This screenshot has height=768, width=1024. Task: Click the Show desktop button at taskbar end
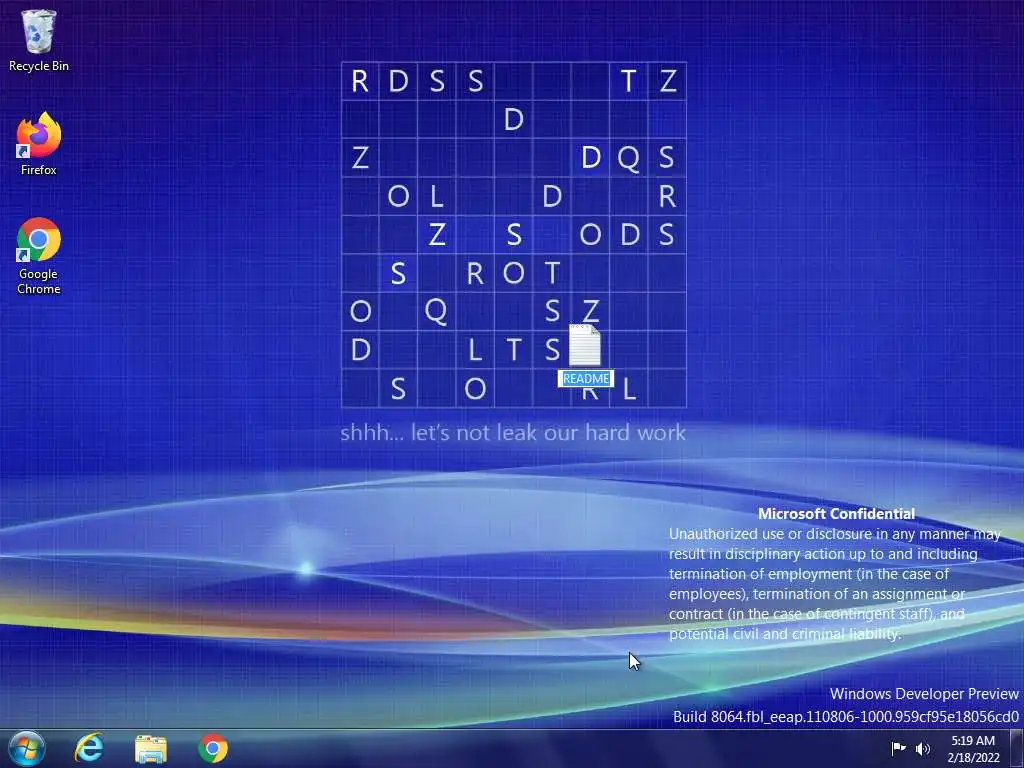[1017, 748]
